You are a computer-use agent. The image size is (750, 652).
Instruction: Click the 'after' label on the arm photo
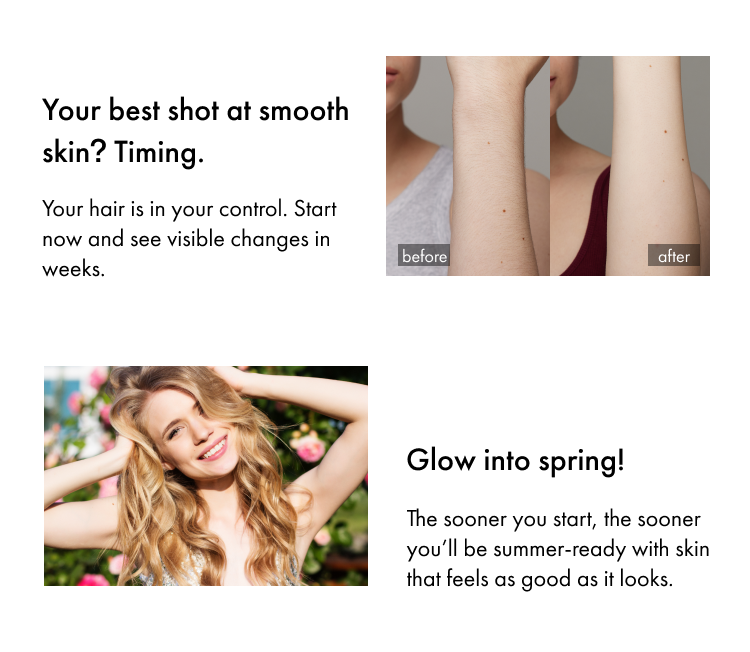[x=674, y=255]
